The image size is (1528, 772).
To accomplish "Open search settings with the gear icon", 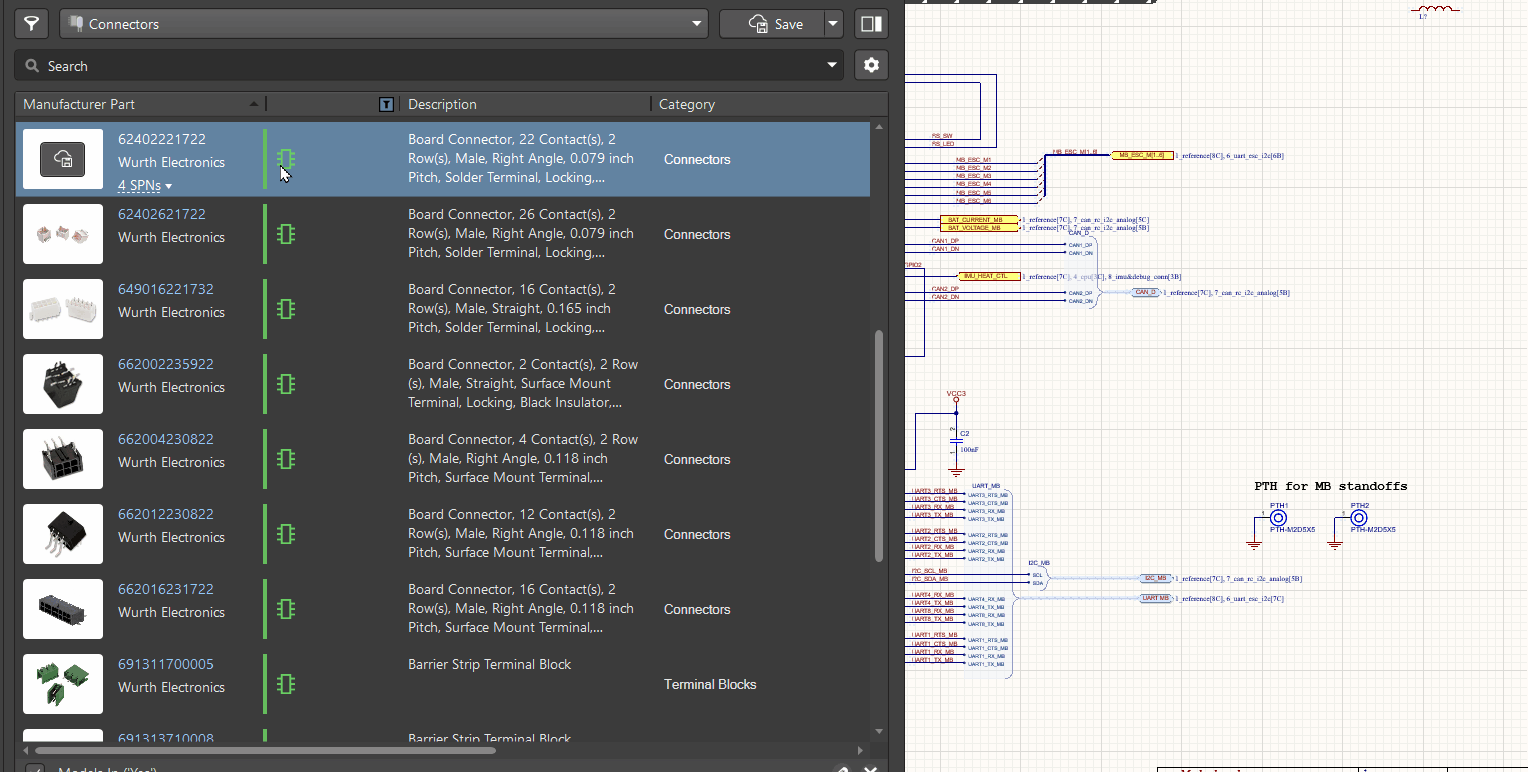I will (869, 64).
